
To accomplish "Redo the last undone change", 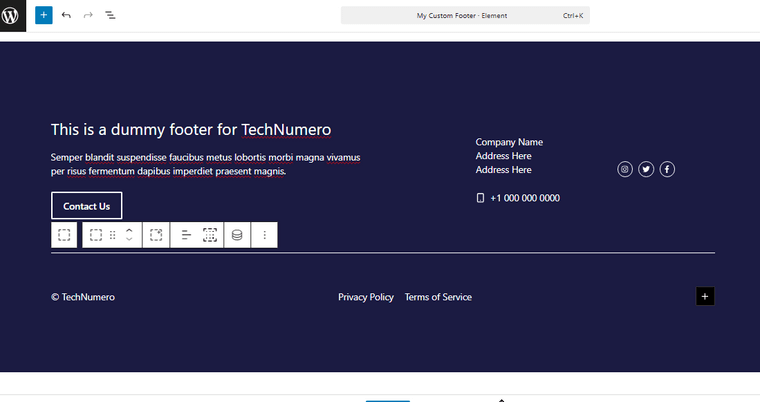I will click(x=88, y=15).
